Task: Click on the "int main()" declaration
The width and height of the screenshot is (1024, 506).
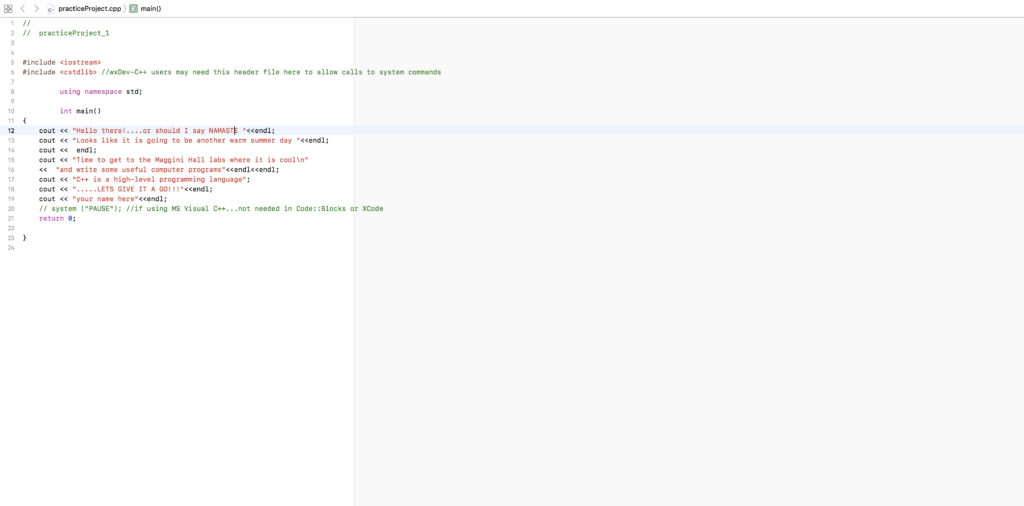Action: tap(80, 111)
